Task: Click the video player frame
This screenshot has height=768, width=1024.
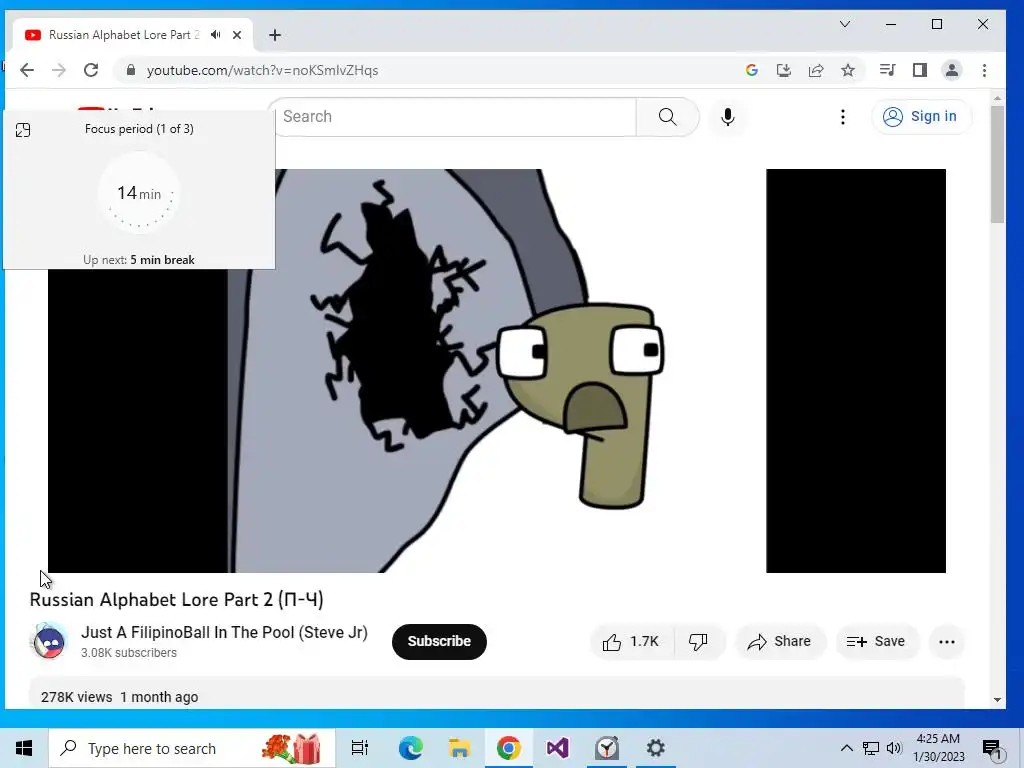Action: [x=496, y=370]
